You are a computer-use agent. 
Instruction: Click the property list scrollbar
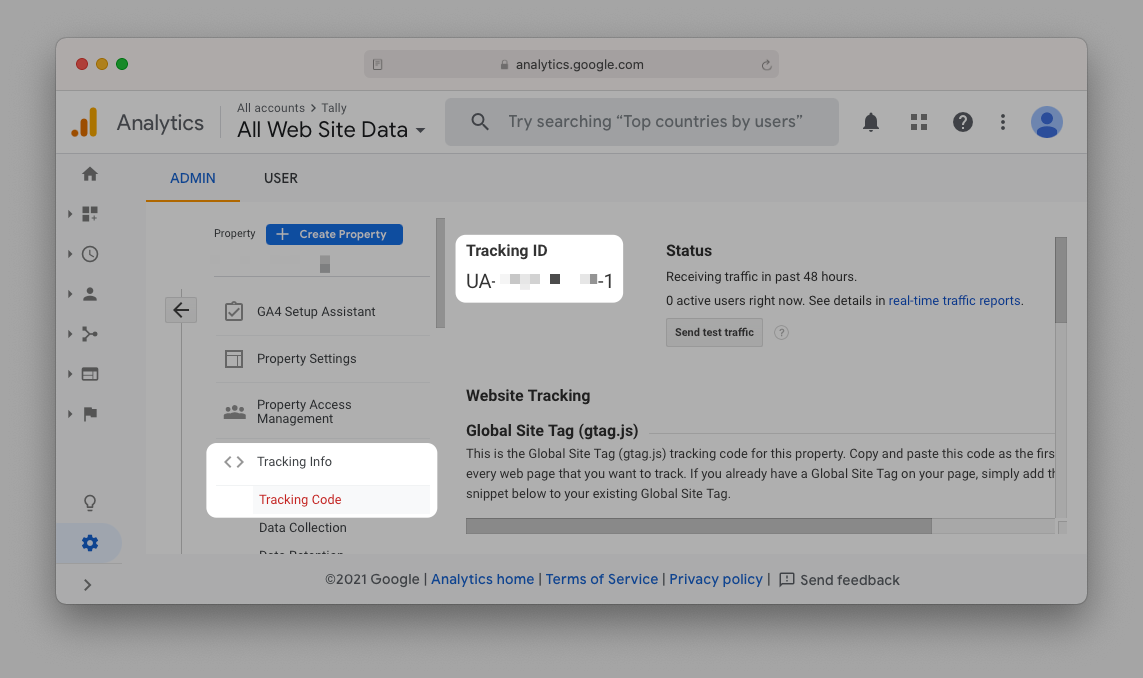(440, 273)
